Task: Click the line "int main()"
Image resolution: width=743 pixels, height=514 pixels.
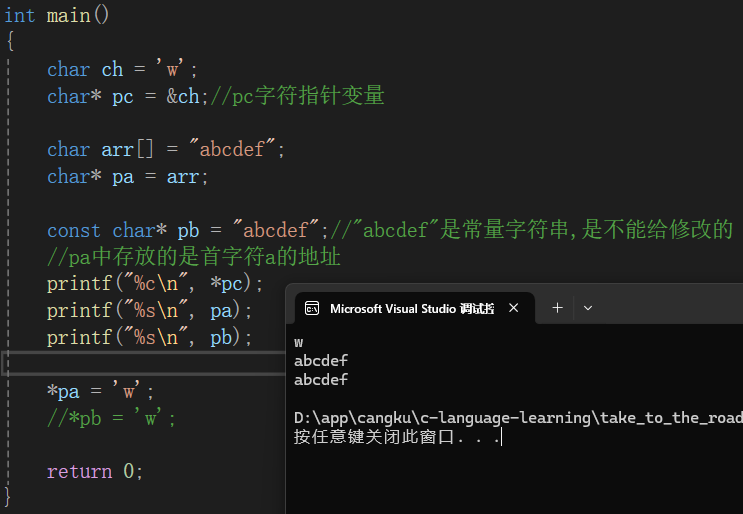Action: tap(57, 15)
